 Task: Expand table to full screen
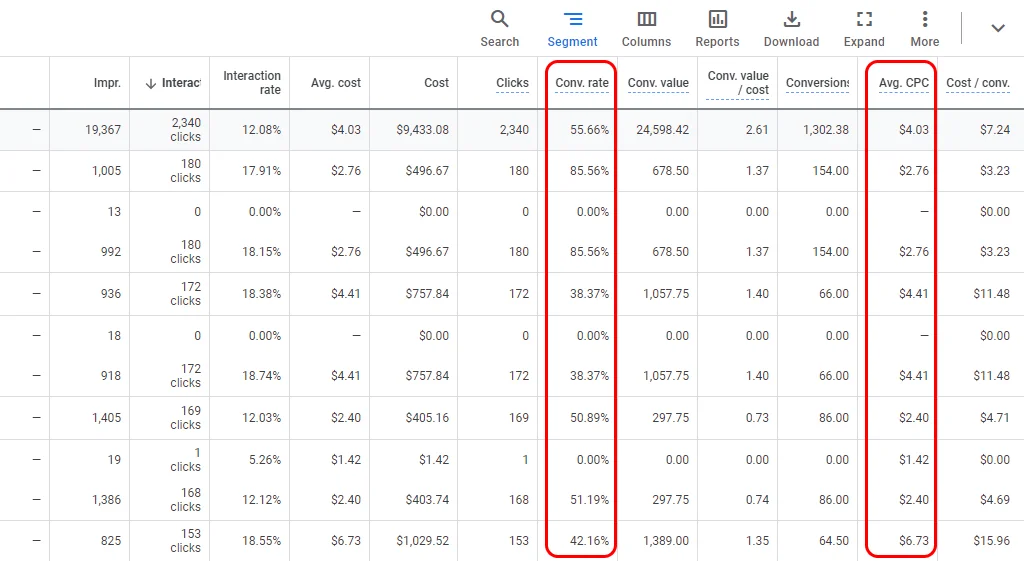click(x=864, y=20)
